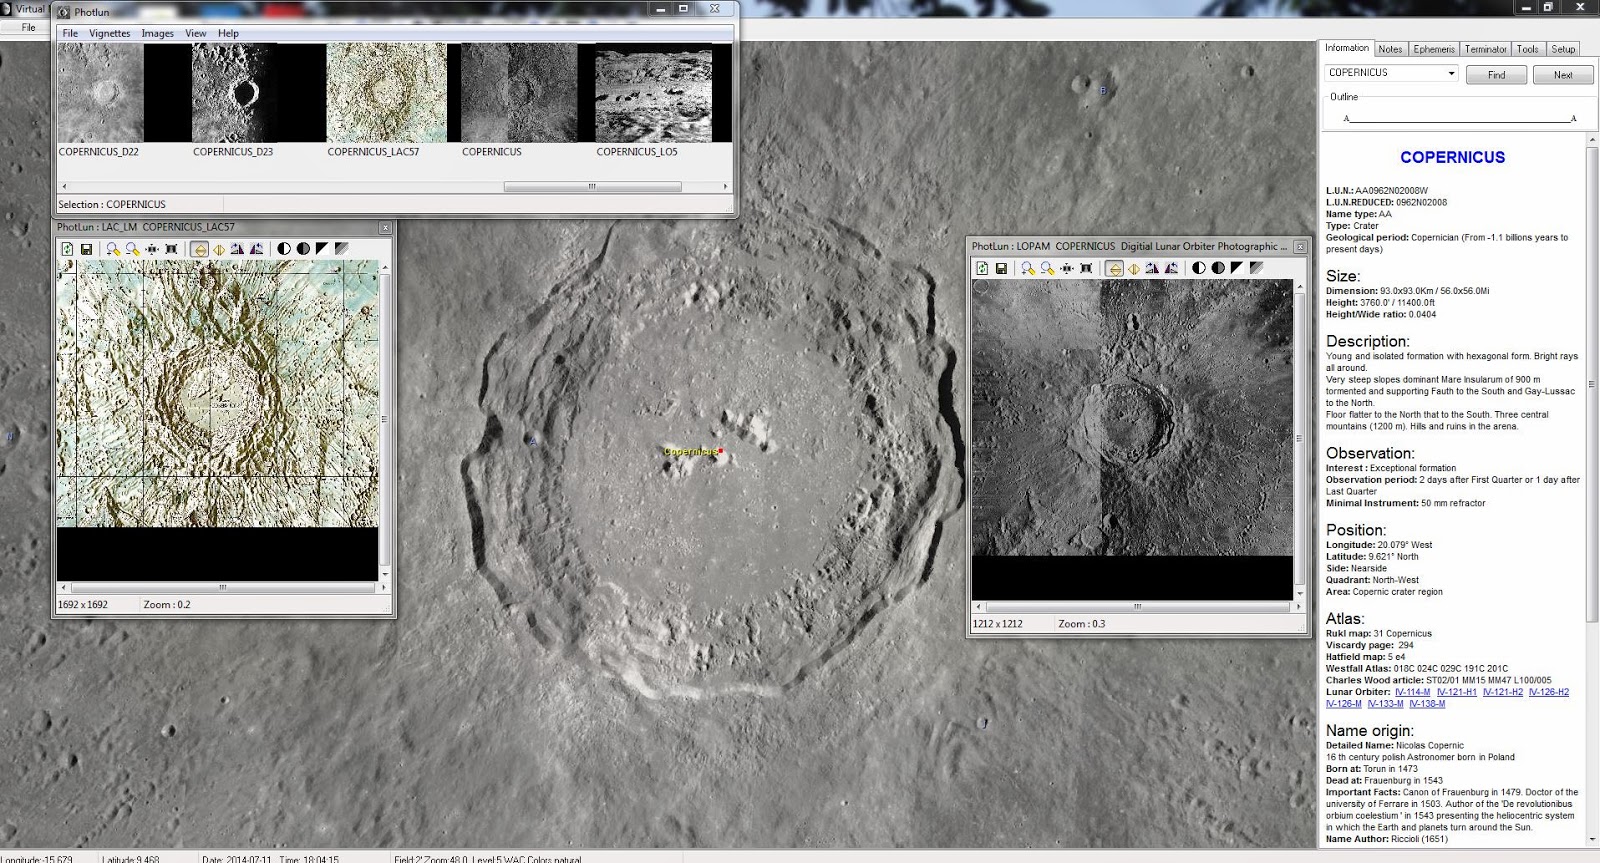
Task: Open main Virtual Moon File menu
Action: pos(29,27)
